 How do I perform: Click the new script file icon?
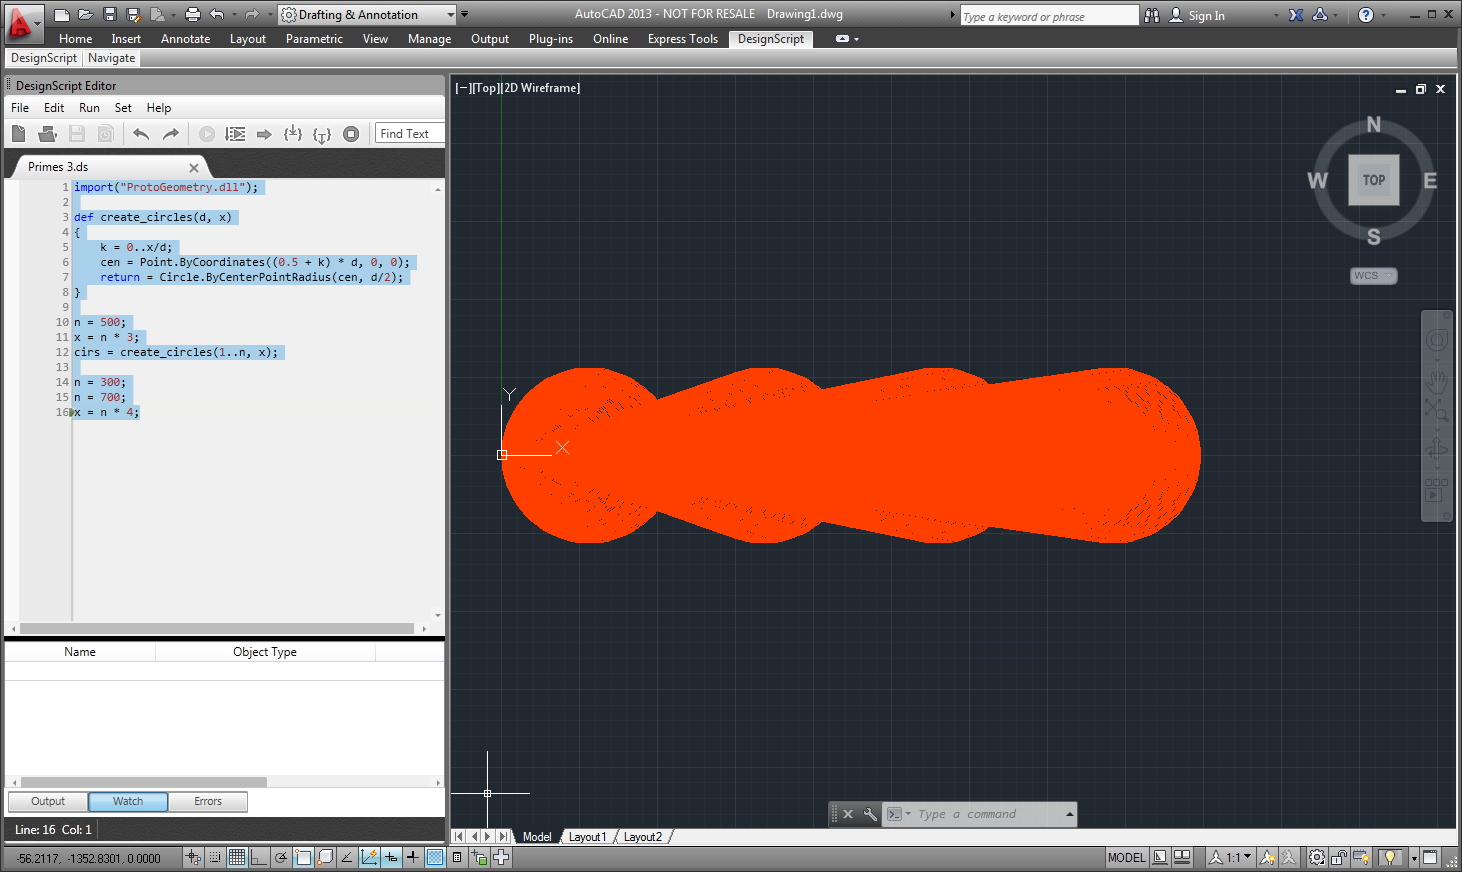click(x=18, y=134)
